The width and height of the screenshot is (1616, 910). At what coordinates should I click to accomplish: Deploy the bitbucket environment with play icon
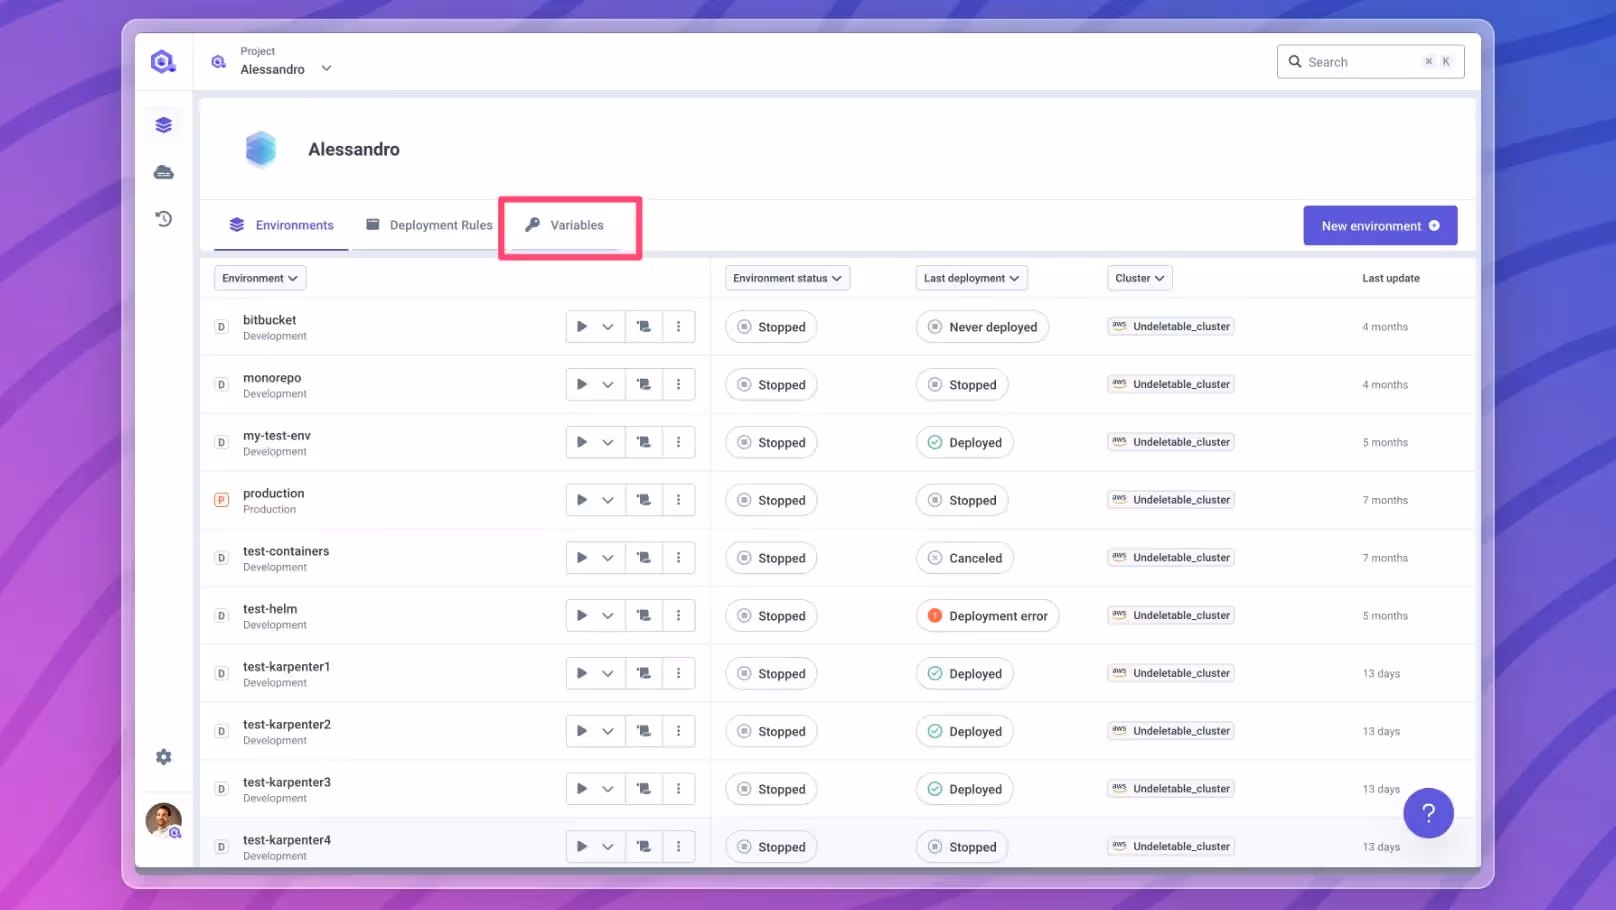(x=582, y=327)
